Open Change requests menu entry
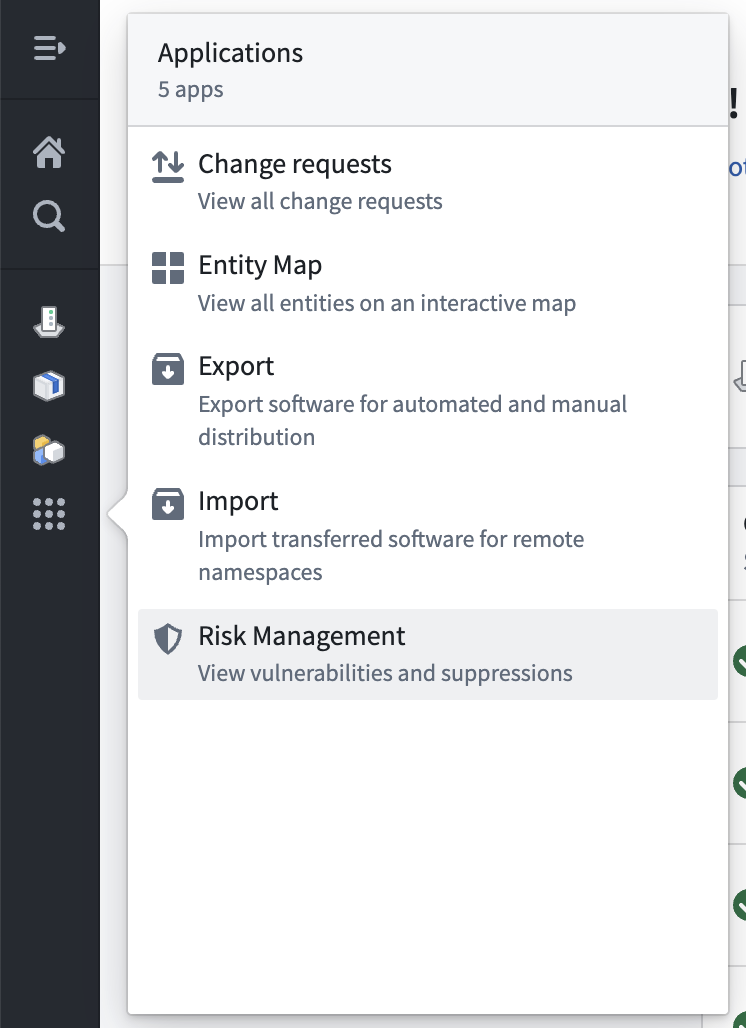This screenshot has height=1028, width=746. coord(428,182)
